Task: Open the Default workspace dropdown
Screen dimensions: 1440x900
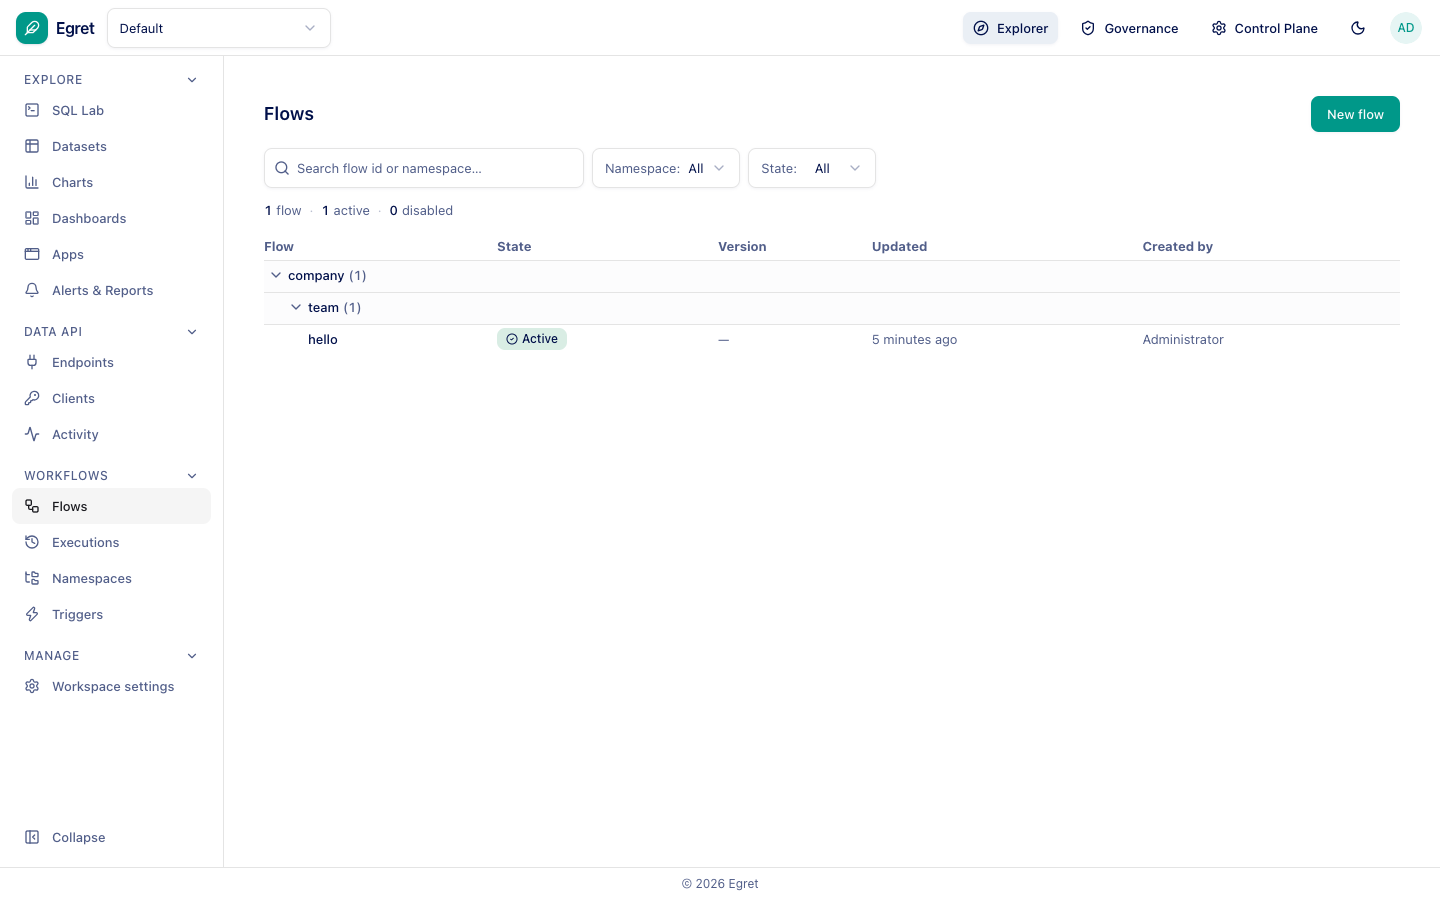Action: (x=219, y=28)
